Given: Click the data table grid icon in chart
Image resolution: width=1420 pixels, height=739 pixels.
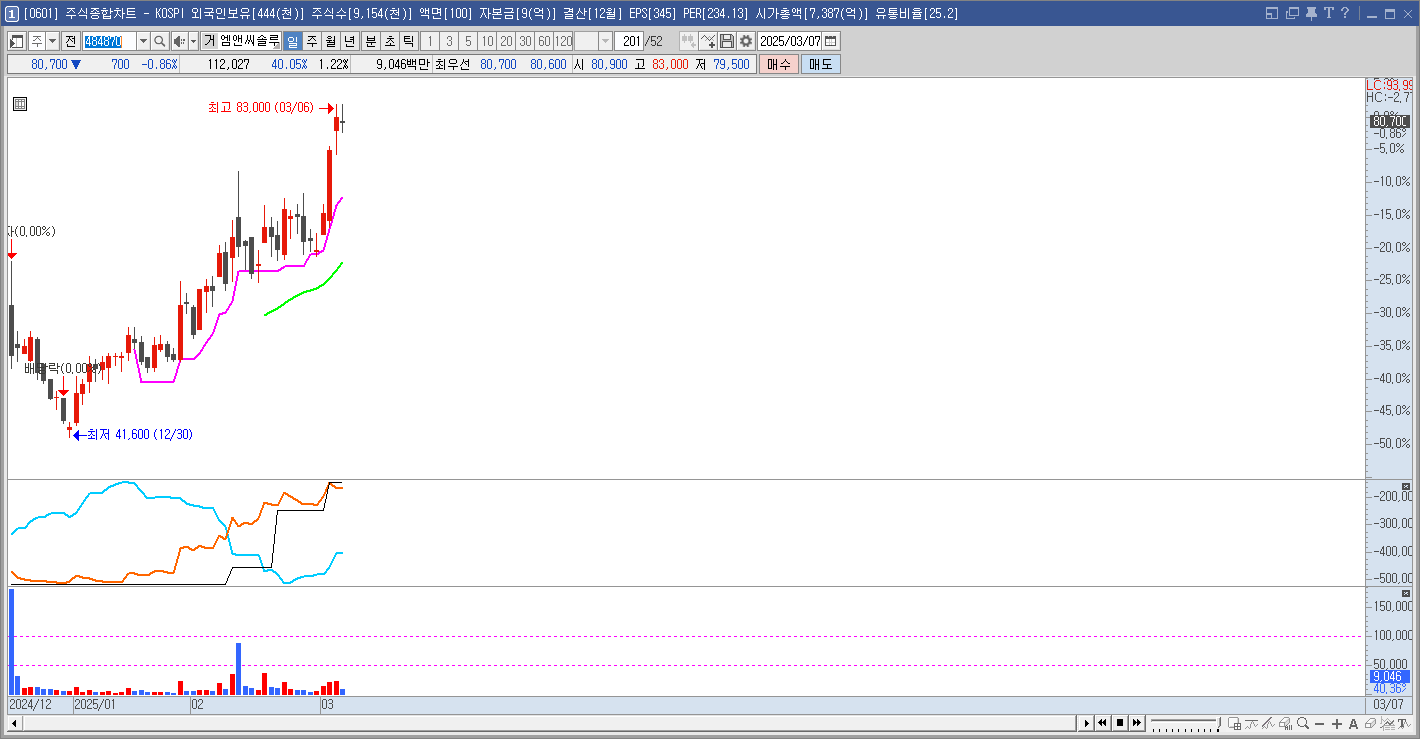Looking at the screenshot, I should (x=20, y=103).
